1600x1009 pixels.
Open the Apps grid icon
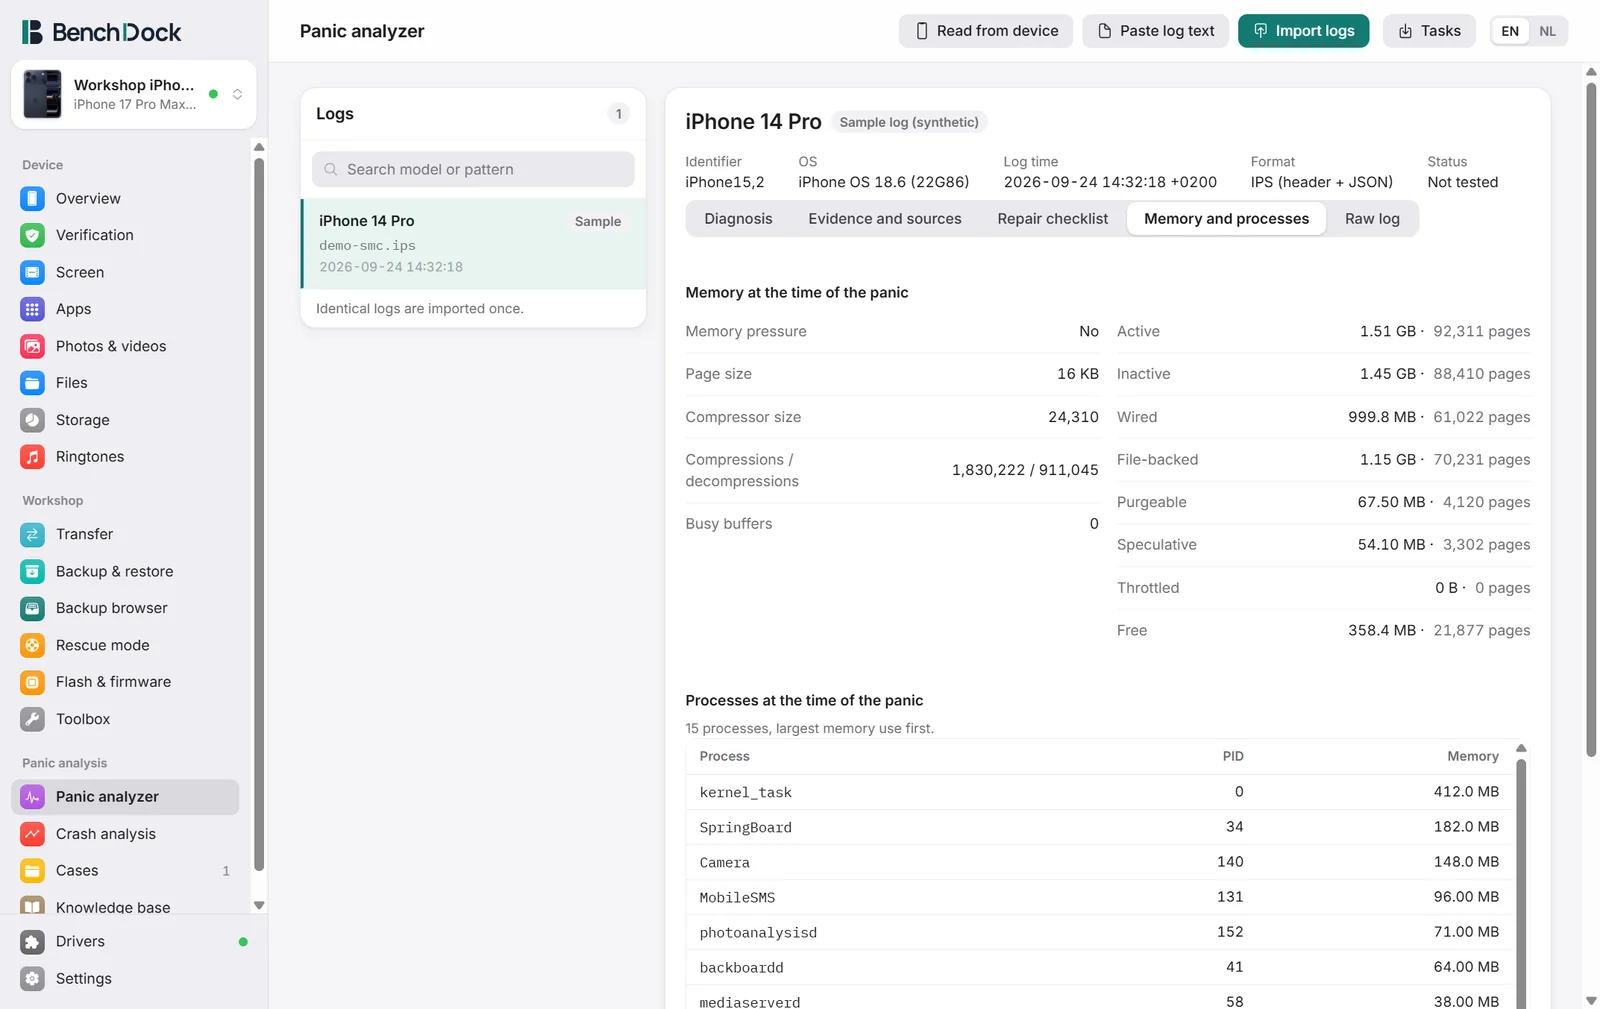(32, 309)
